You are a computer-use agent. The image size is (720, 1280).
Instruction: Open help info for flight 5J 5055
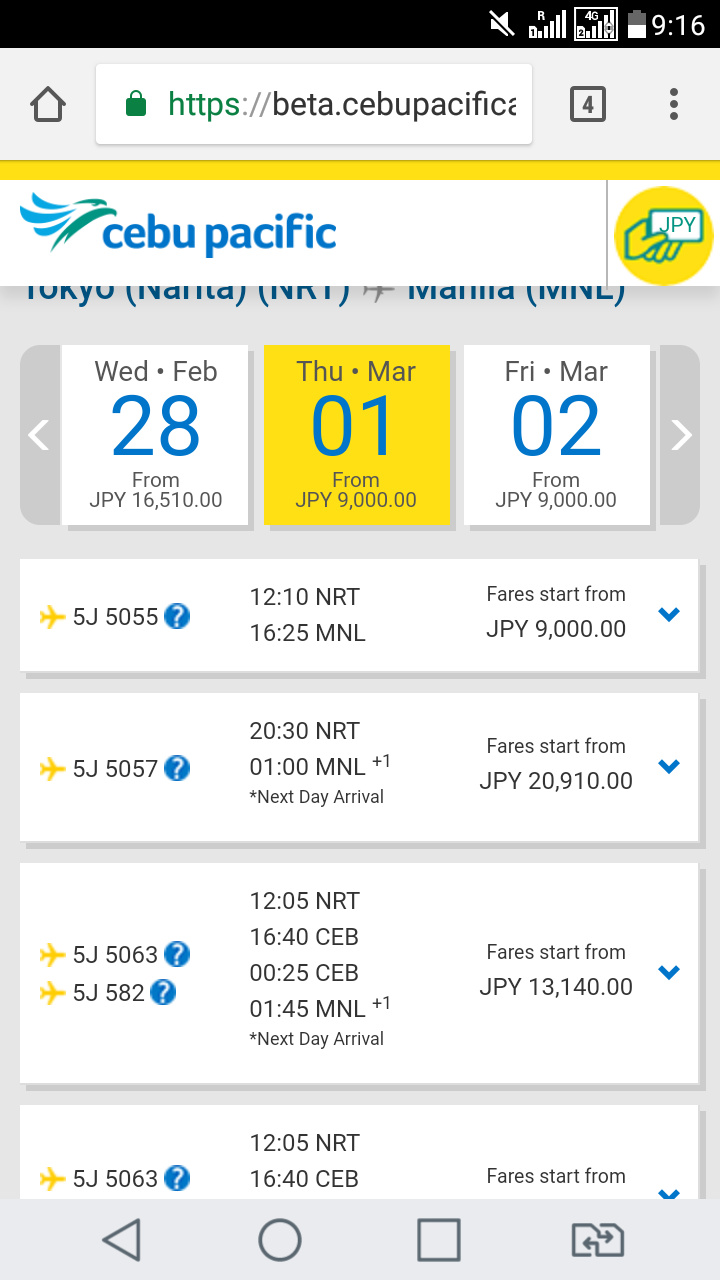coord(177,616)
